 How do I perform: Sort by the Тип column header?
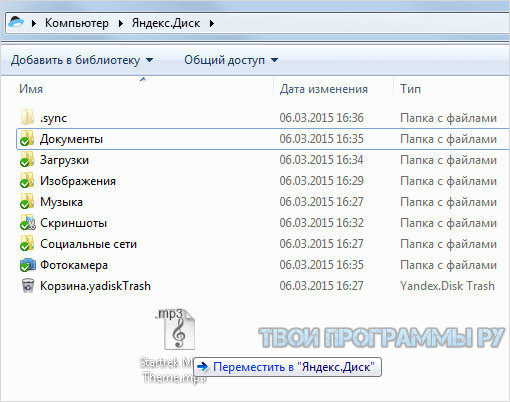pyautogui.click(x=411, y=89)
